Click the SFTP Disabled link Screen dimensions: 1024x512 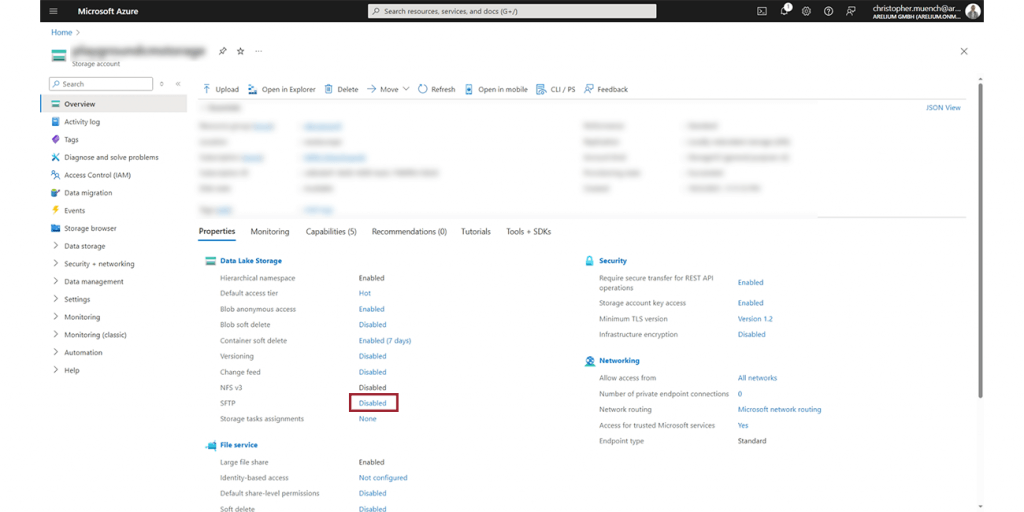[372, 404]
